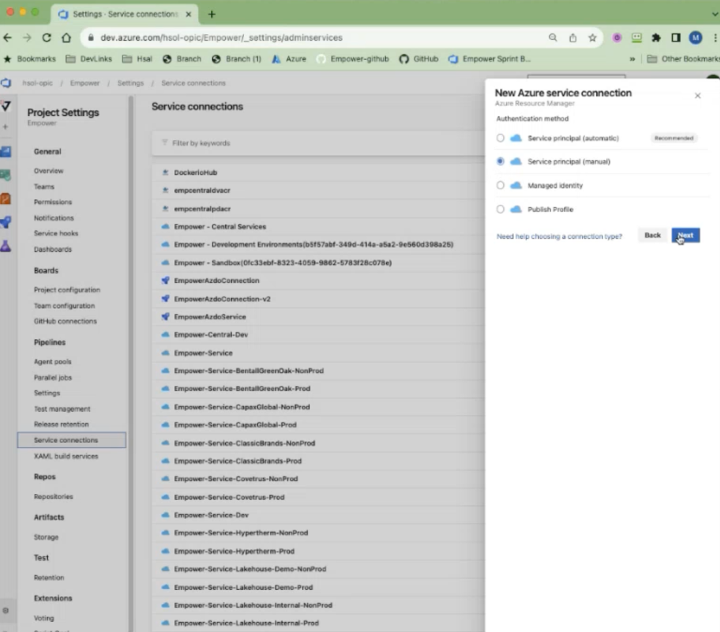Open the browser extensions puzzle icon
Image resolution: width=720 pixels, height=632 pixels.
656,38
